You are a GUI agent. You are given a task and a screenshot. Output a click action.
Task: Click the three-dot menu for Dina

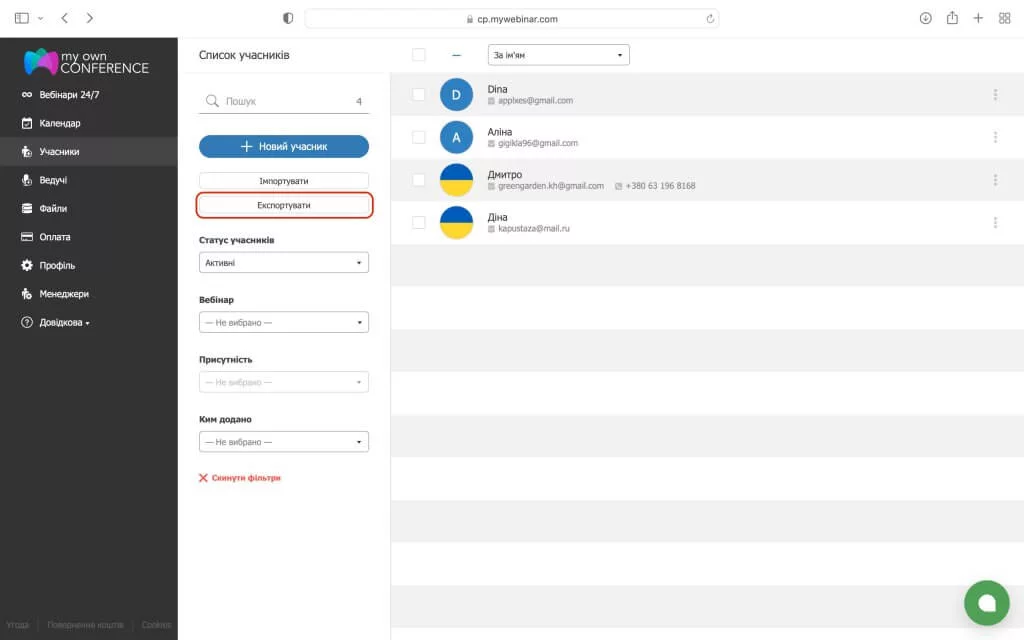pyautogui.click(x=995, y=95)
